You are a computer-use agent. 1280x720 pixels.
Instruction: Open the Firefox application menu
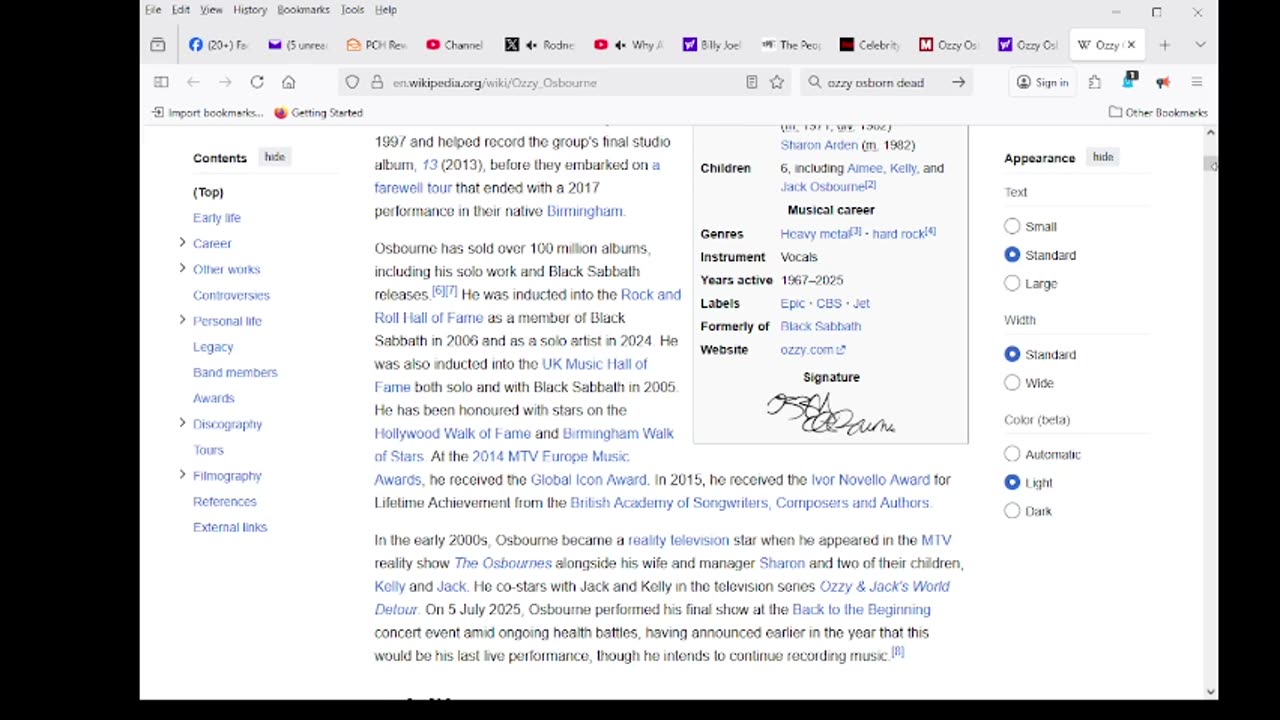pos(1196,82)
